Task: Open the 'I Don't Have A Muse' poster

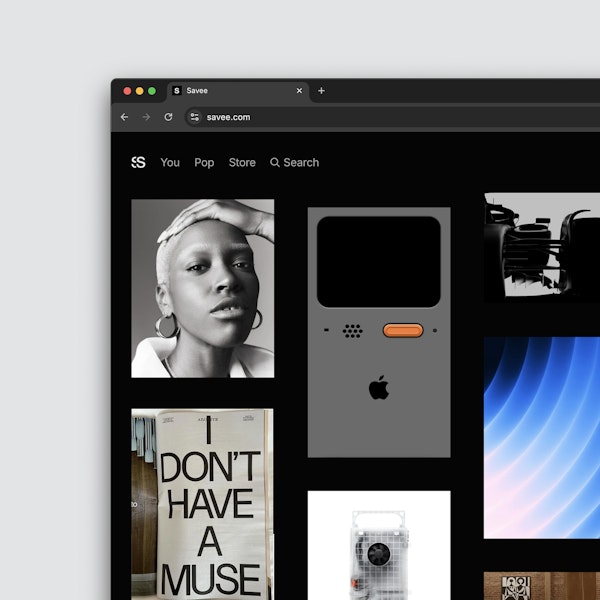Action: pos(202,504)
